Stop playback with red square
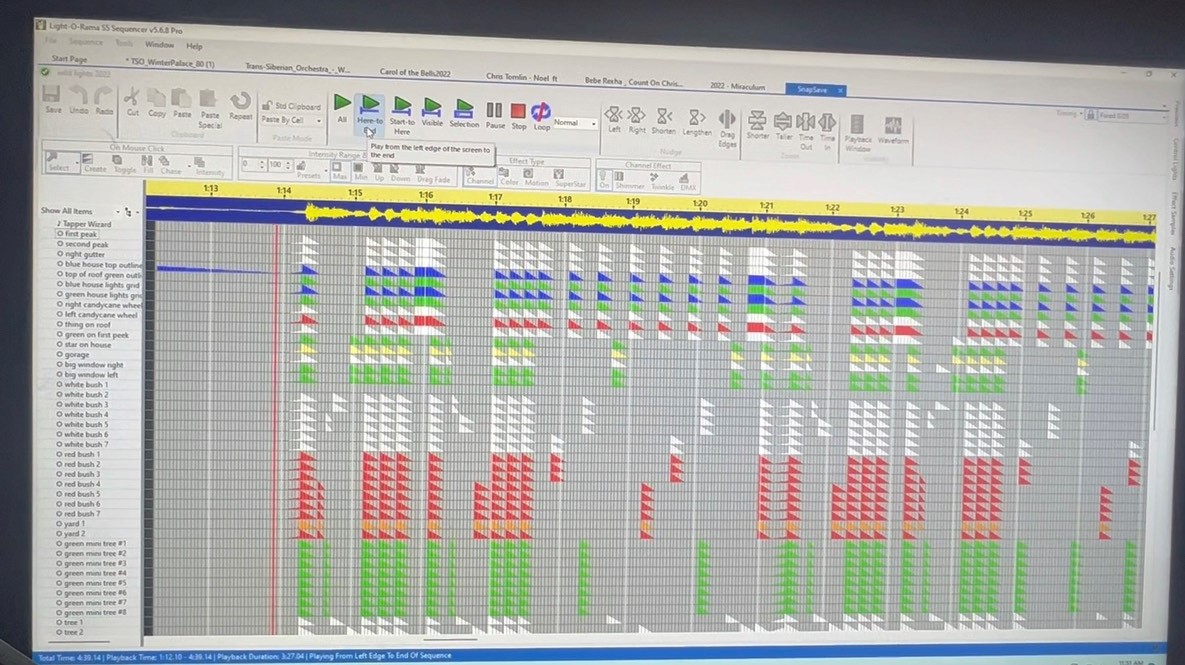 (518, 116)
